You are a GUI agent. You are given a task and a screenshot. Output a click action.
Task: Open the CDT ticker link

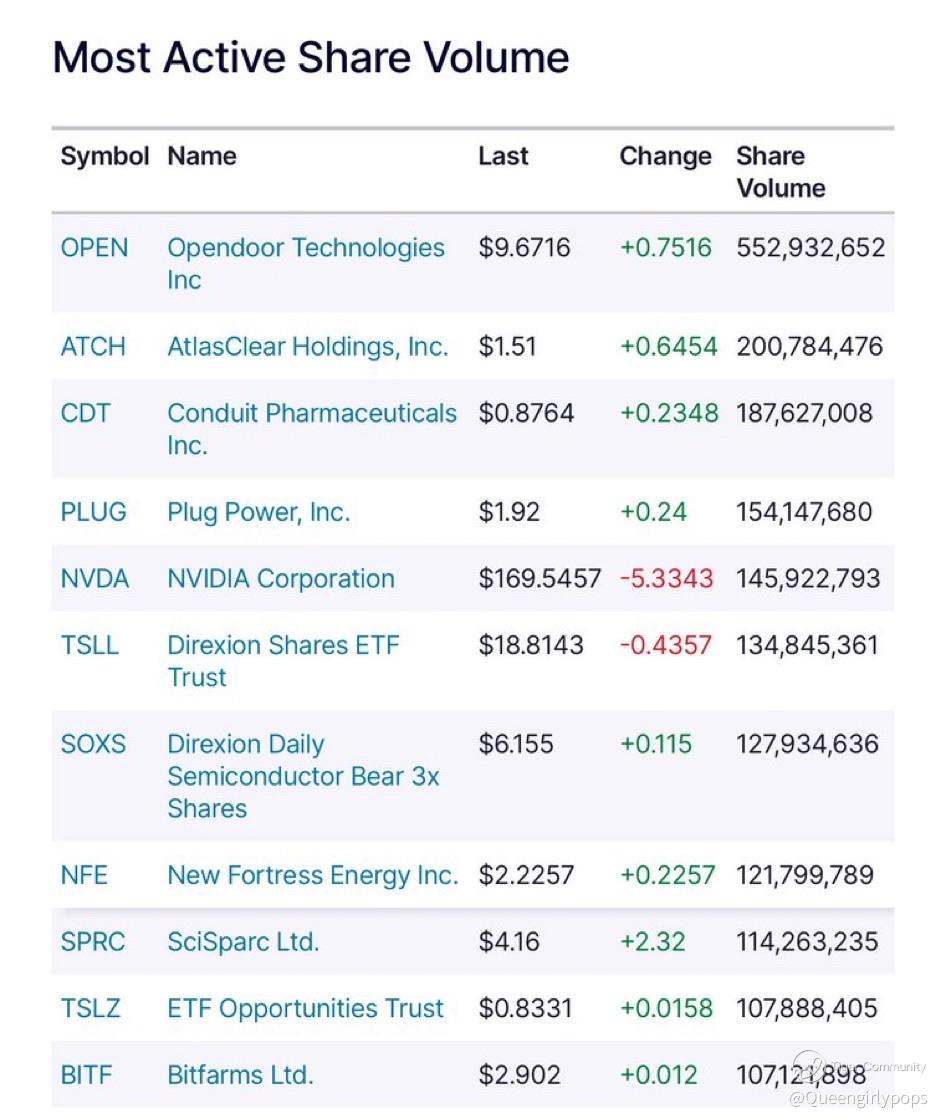85,413
